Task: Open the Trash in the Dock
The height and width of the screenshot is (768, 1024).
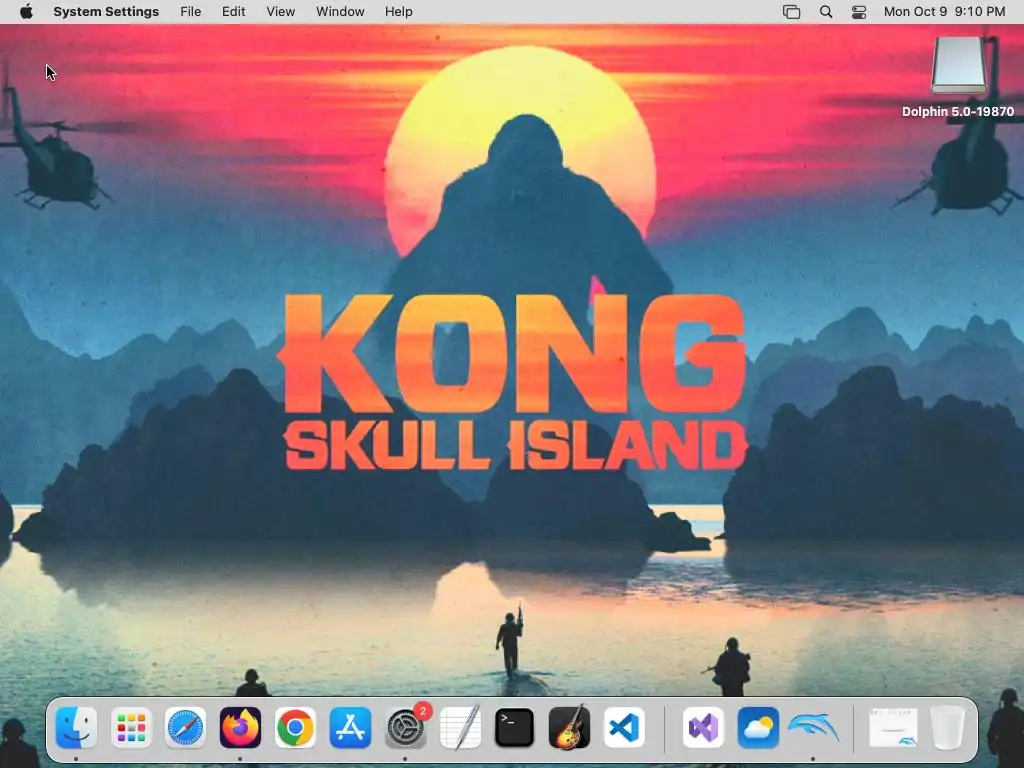Action: pyautogui.click(x=947, y=727)
